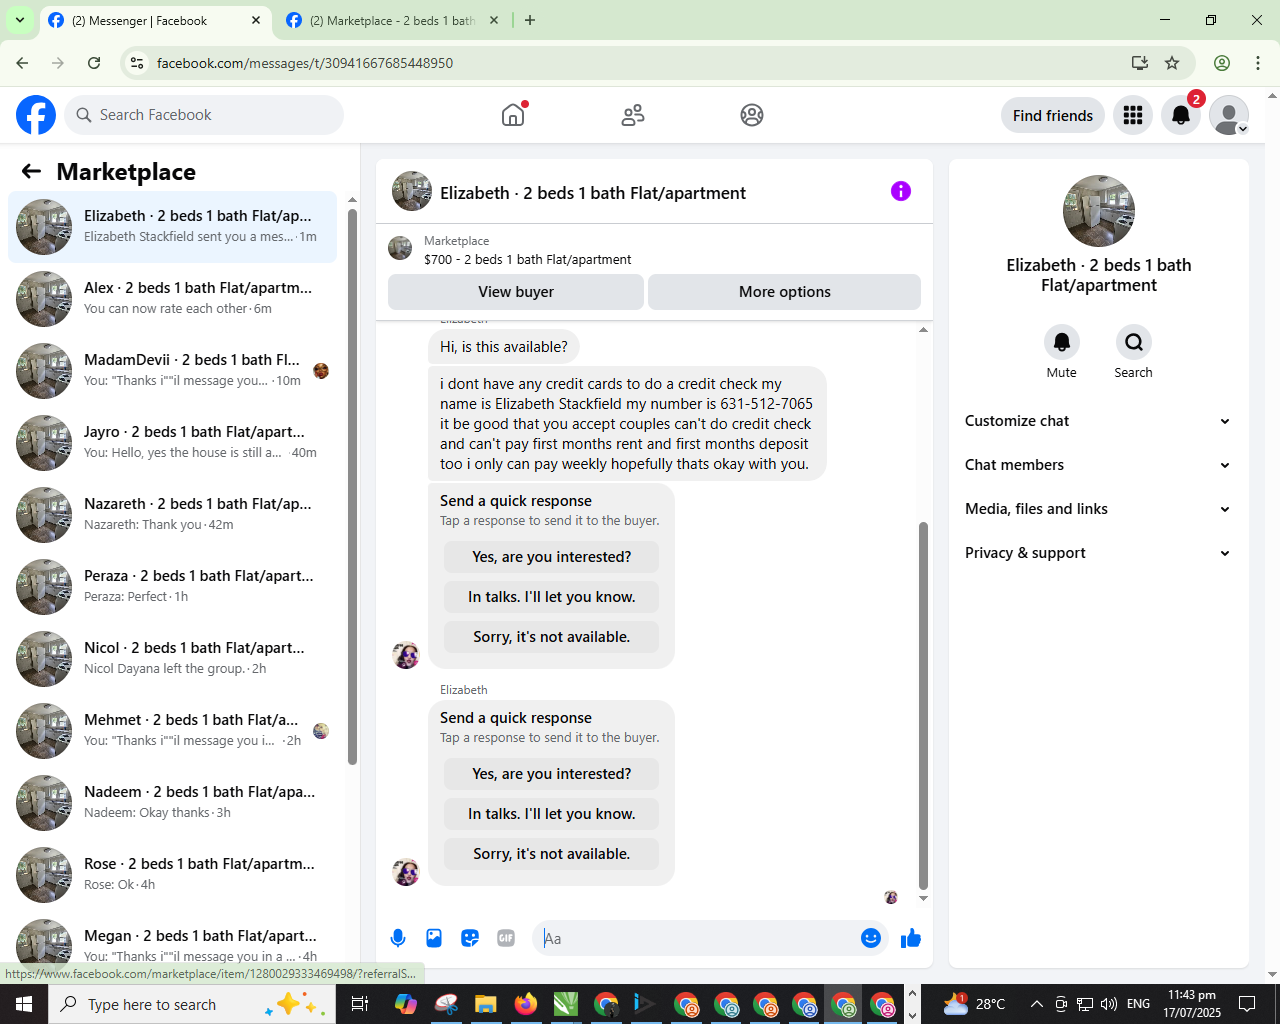View site information icon in address bar
1280x1024 pixels.
137,63
